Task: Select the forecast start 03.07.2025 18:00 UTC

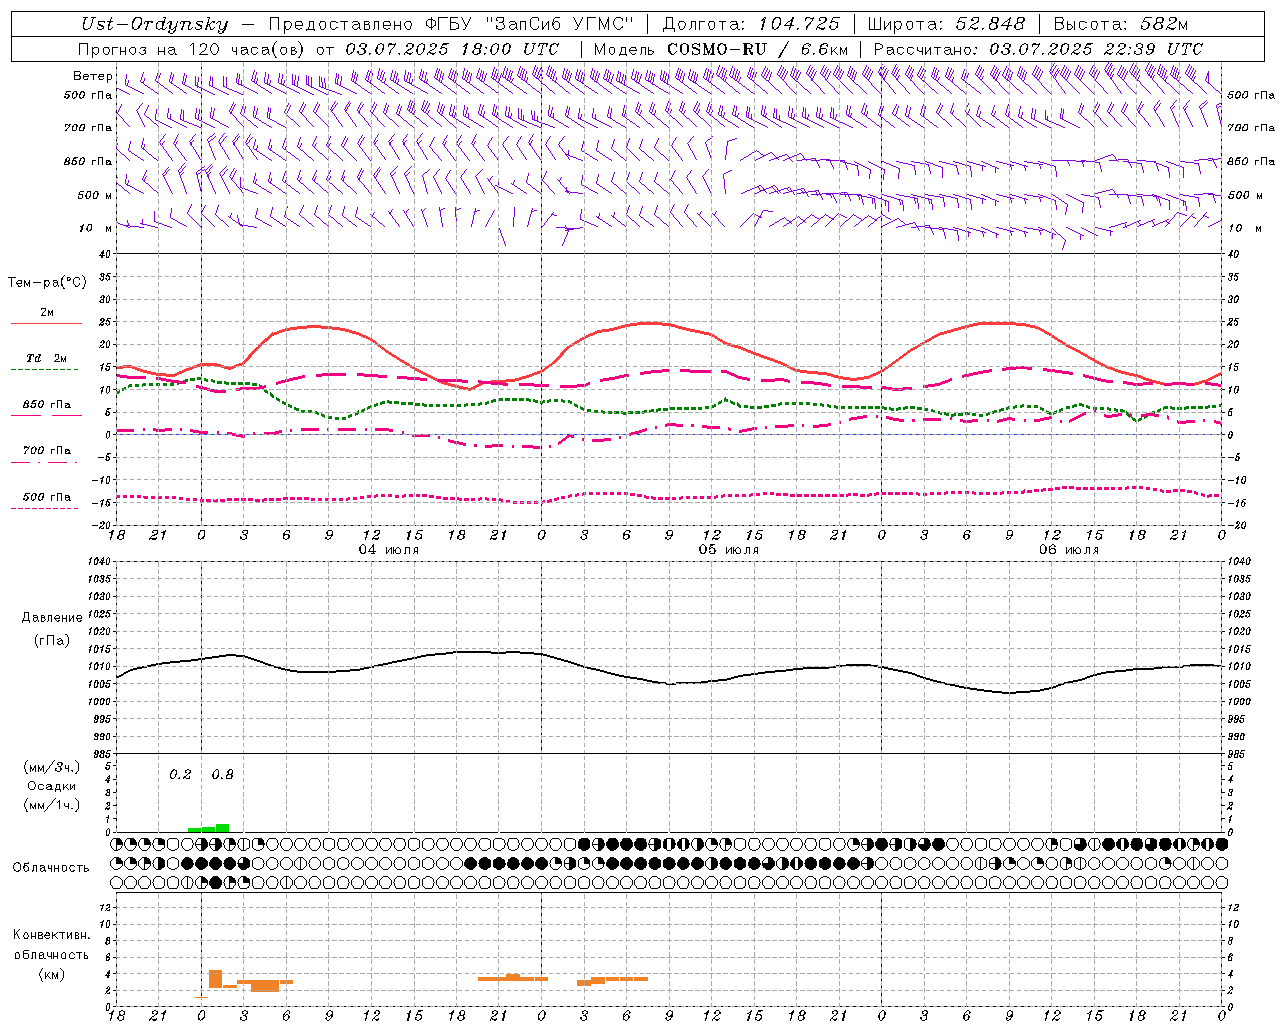Action: click(x=452, y=49)
